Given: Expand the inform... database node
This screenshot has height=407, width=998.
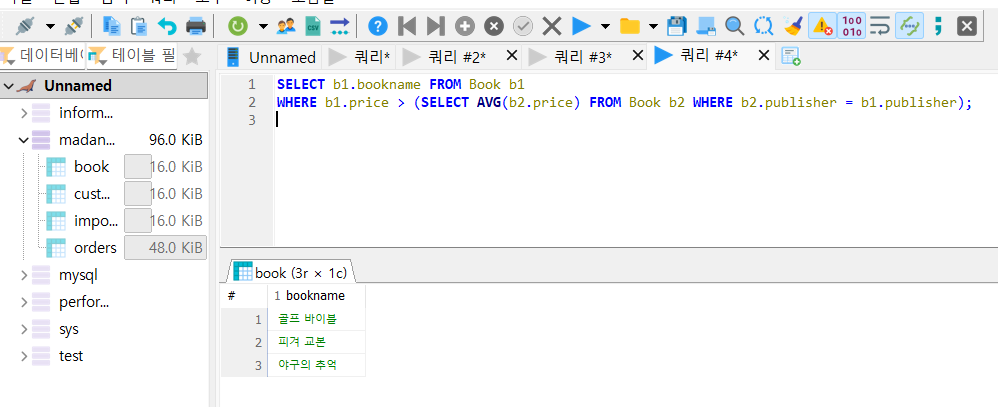Looking at the screenshot, I should point(24,113).
